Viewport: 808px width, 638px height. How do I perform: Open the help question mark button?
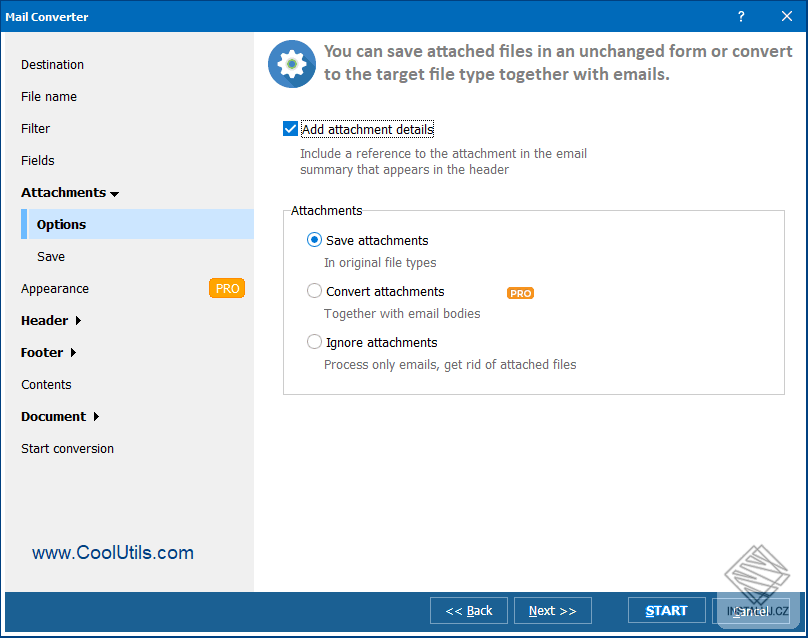(x=741, y=16)
